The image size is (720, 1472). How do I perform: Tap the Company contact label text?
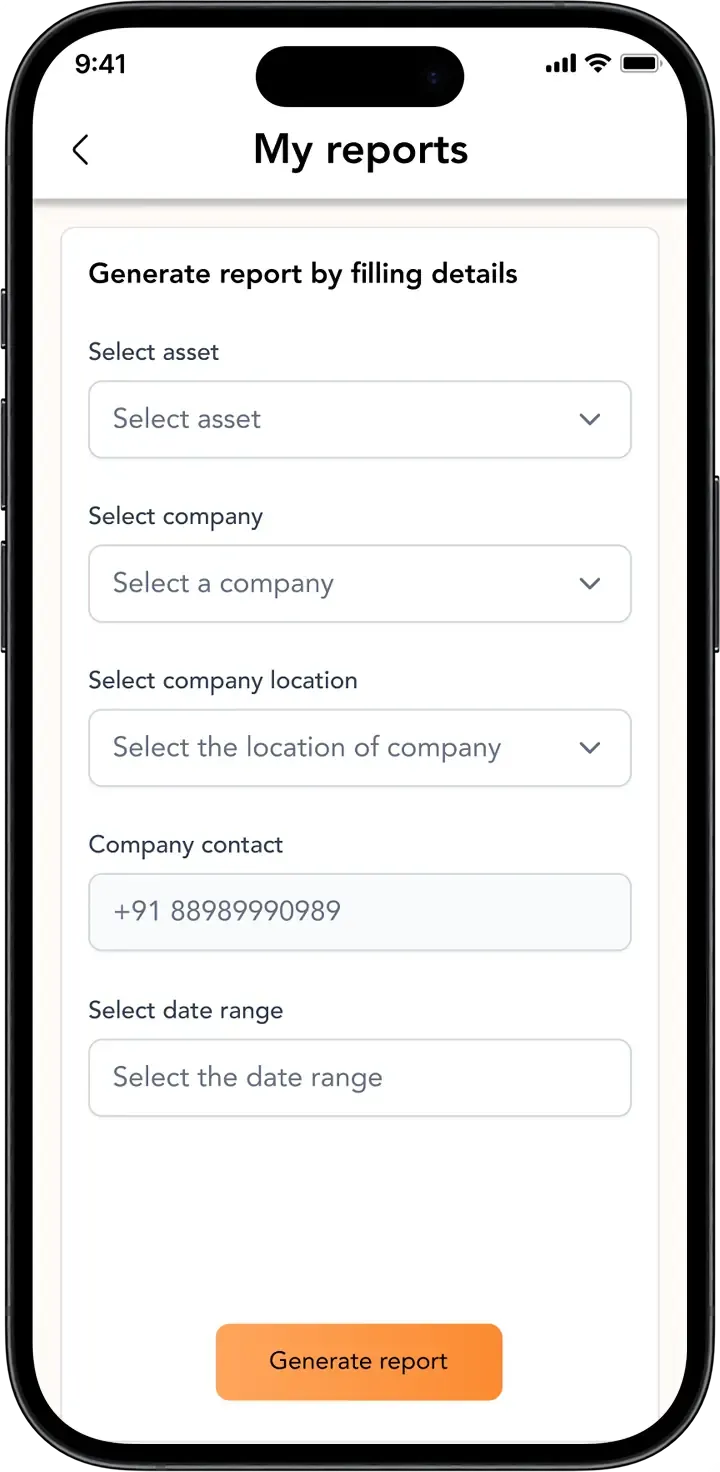pyautogui.click(x=185, y=845)
